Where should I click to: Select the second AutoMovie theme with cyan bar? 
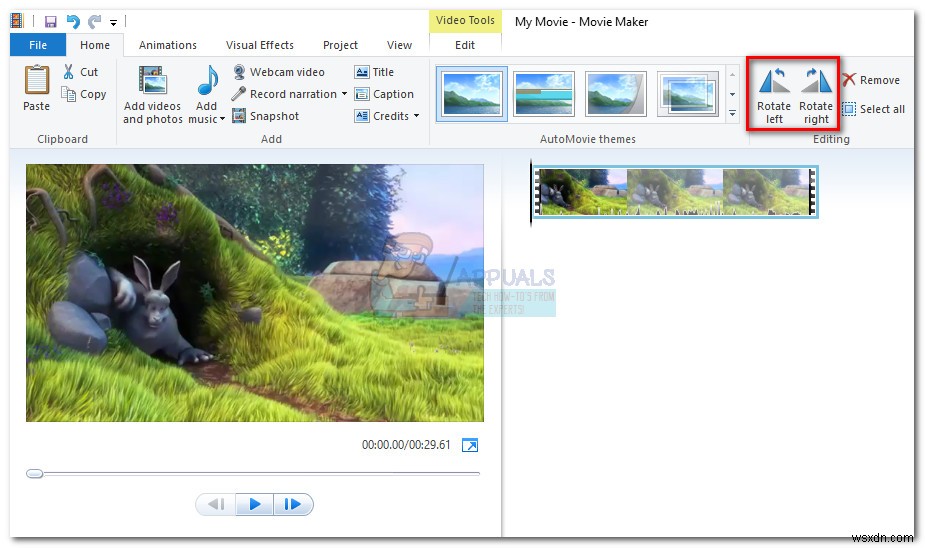pyautogui.click(x=544, y=93)
